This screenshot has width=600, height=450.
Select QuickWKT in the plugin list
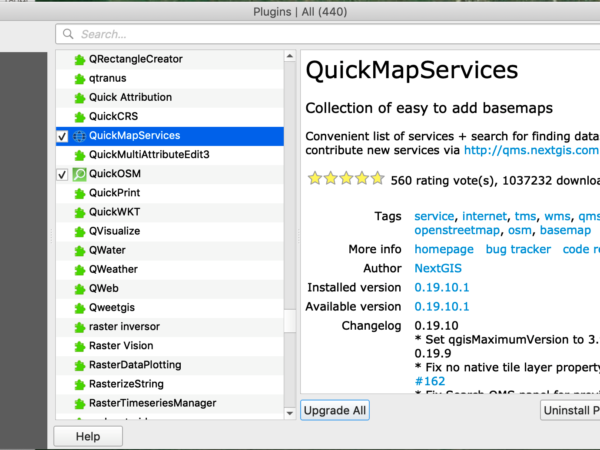[x=170, y=212]
